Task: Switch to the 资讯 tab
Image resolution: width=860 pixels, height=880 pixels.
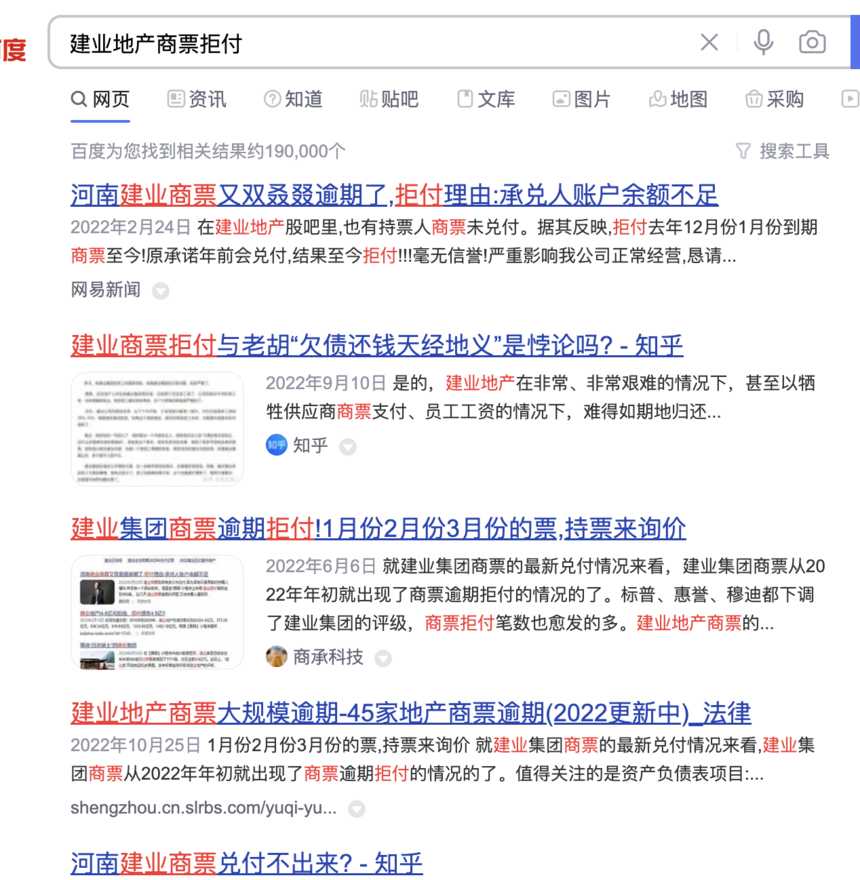Action: coord(196,99)
